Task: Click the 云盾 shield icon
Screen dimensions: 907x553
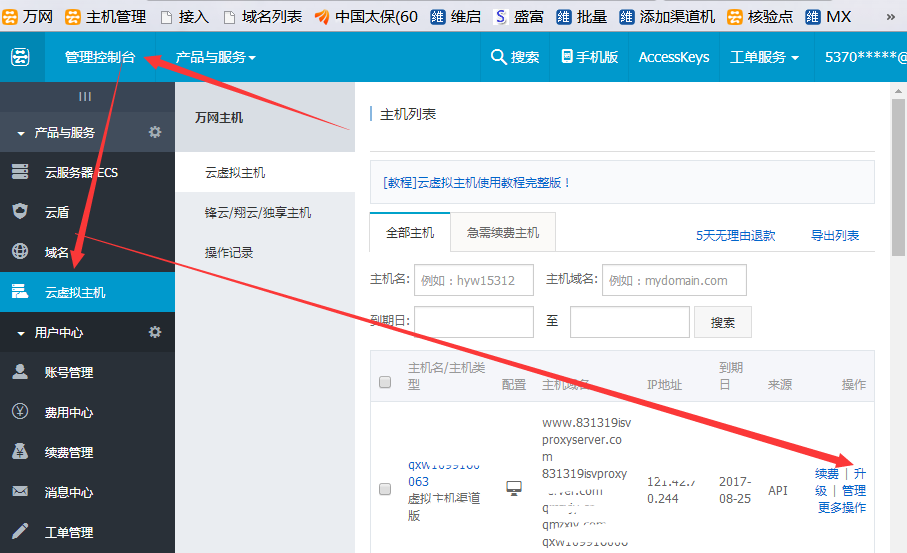Action: (x=20, y=211)
